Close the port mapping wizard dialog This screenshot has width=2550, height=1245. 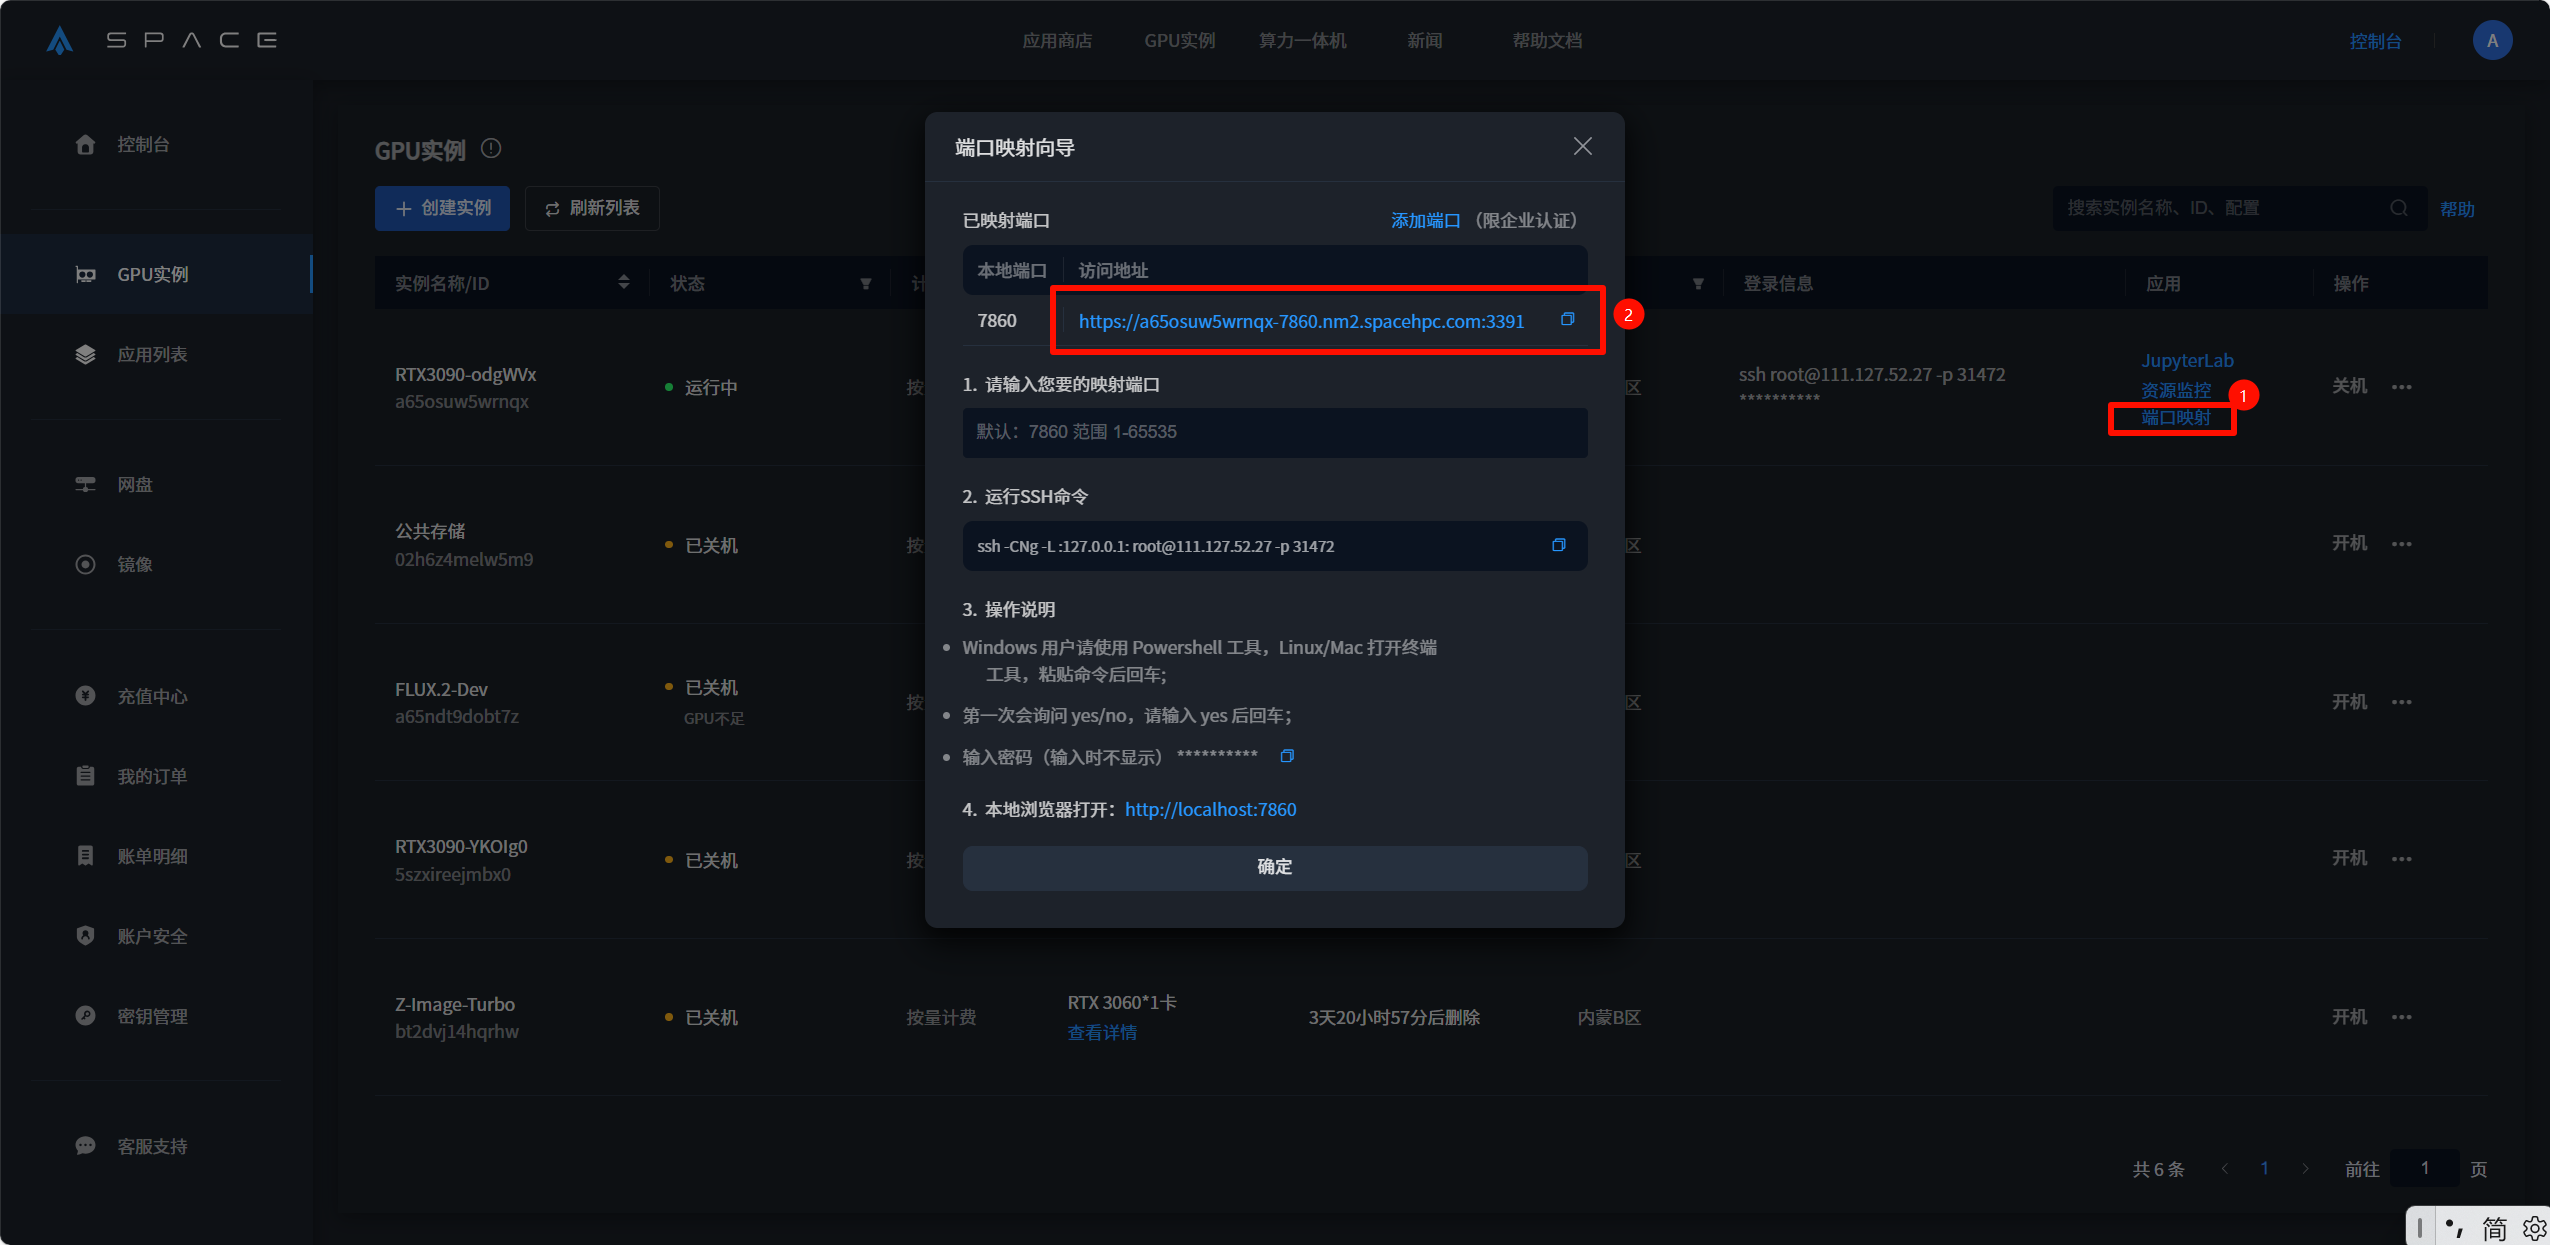pyautogui.click(x=1582, y=147)
